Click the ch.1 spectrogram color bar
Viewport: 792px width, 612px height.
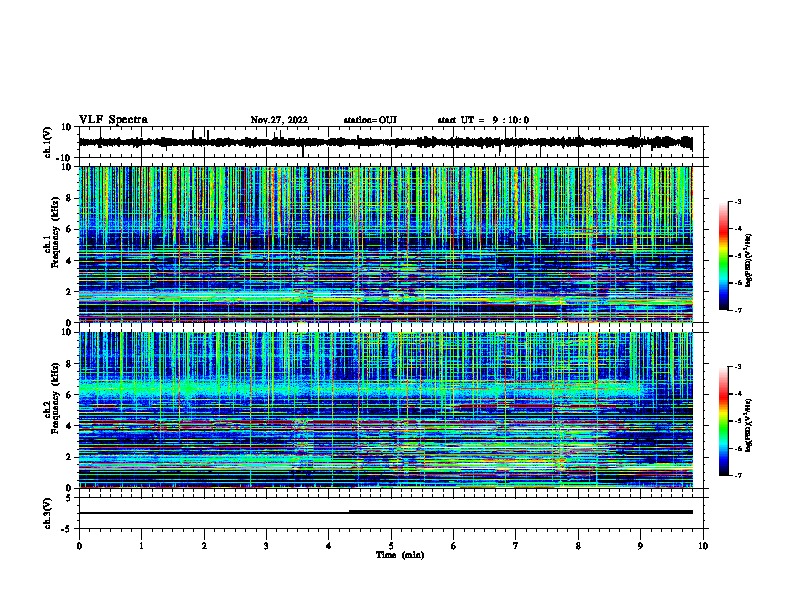click(724, 256)
